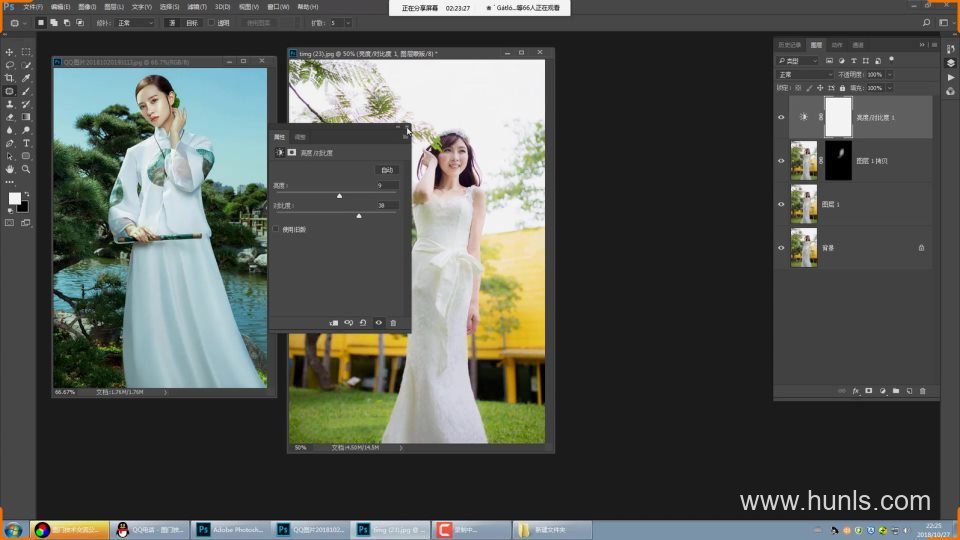The height and width of the screenshot is (540, 960).
Task: Toggle lock all on layer
Action: (842, 88)
